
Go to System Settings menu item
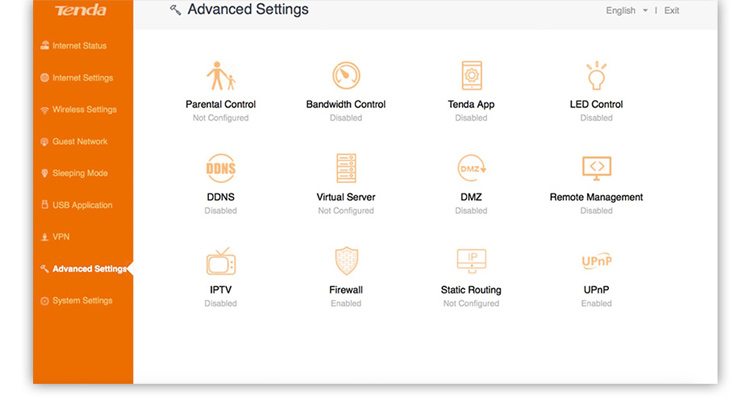(x=83, y=301)
